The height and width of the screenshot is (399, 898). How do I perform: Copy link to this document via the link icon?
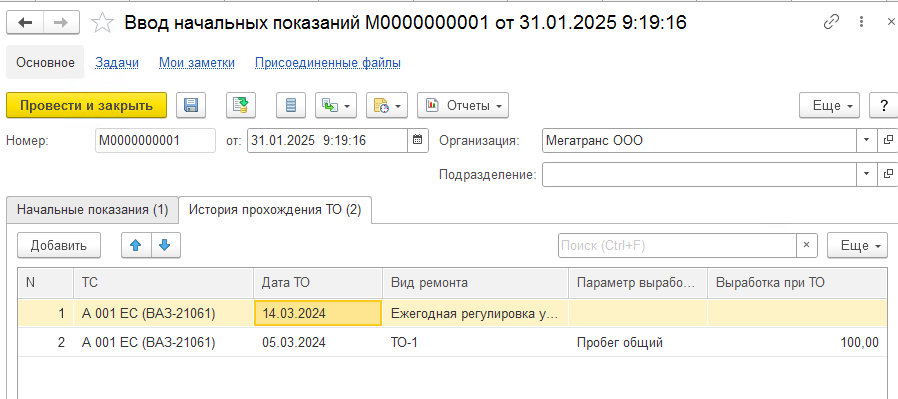point(831,22)
